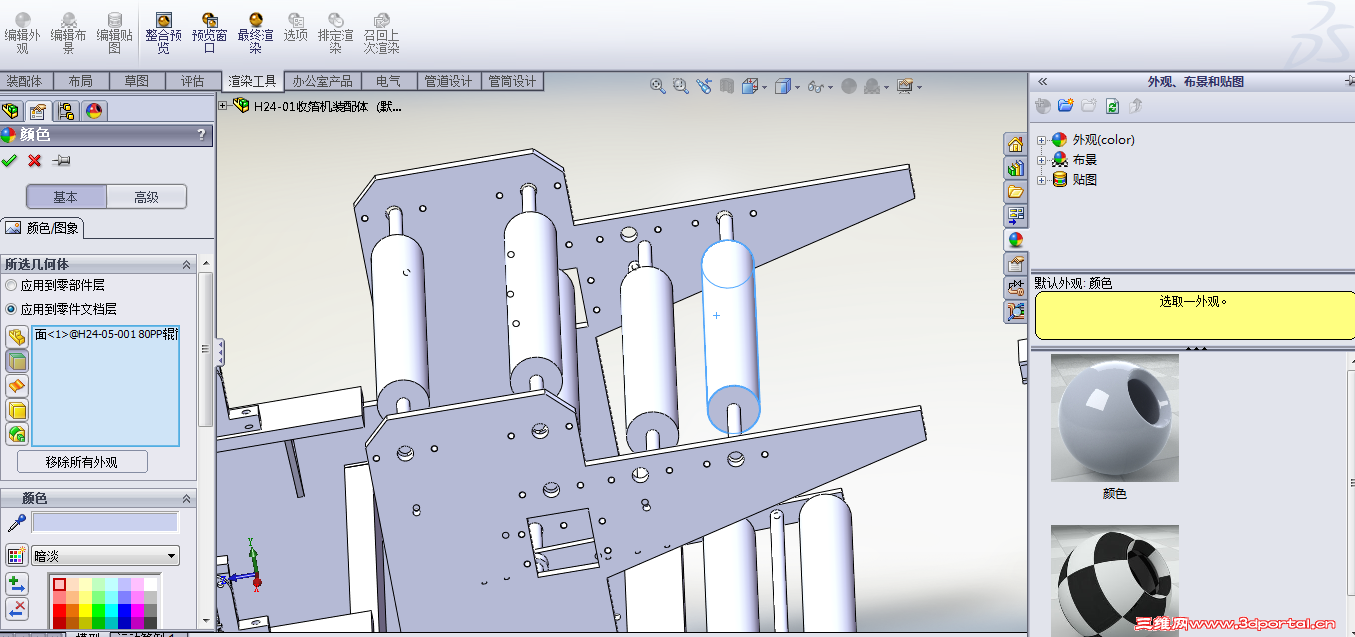
Task: Click the Zoom to Fit magnifier icon
Action: 658,86
